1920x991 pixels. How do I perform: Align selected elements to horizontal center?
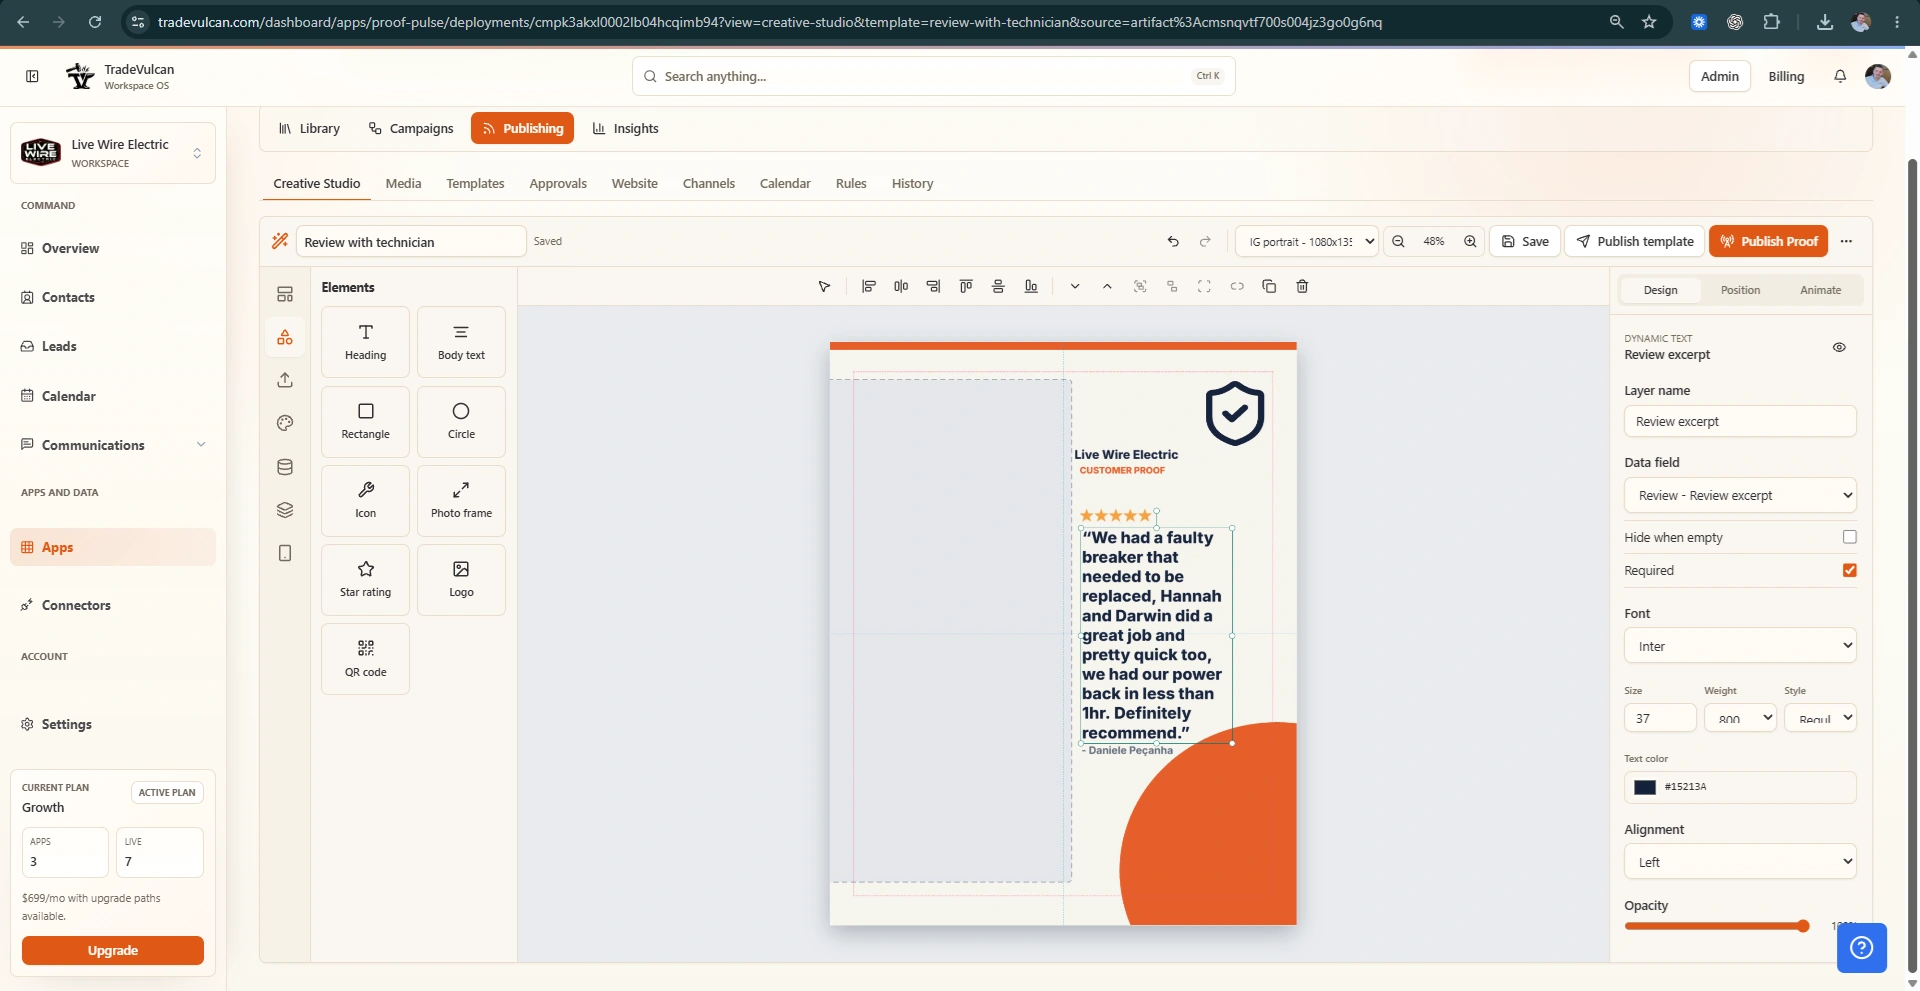pos(901,287)
